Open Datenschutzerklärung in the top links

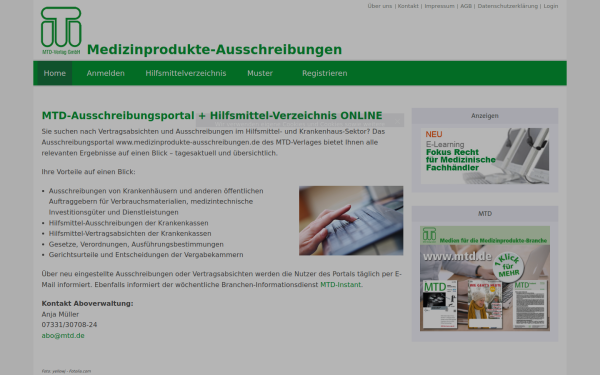pyautogui.click(x=507, y=6)
